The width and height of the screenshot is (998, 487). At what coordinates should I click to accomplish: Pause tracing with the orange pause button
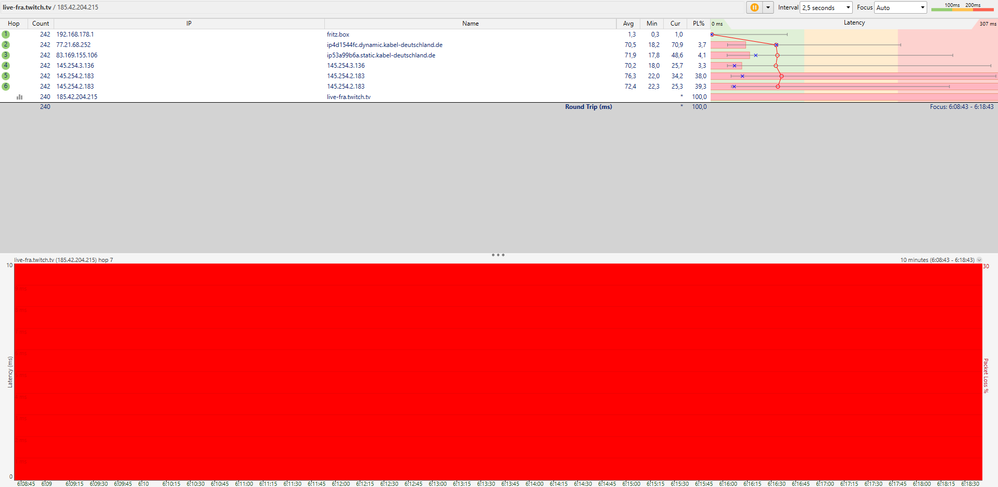[754, 8]
